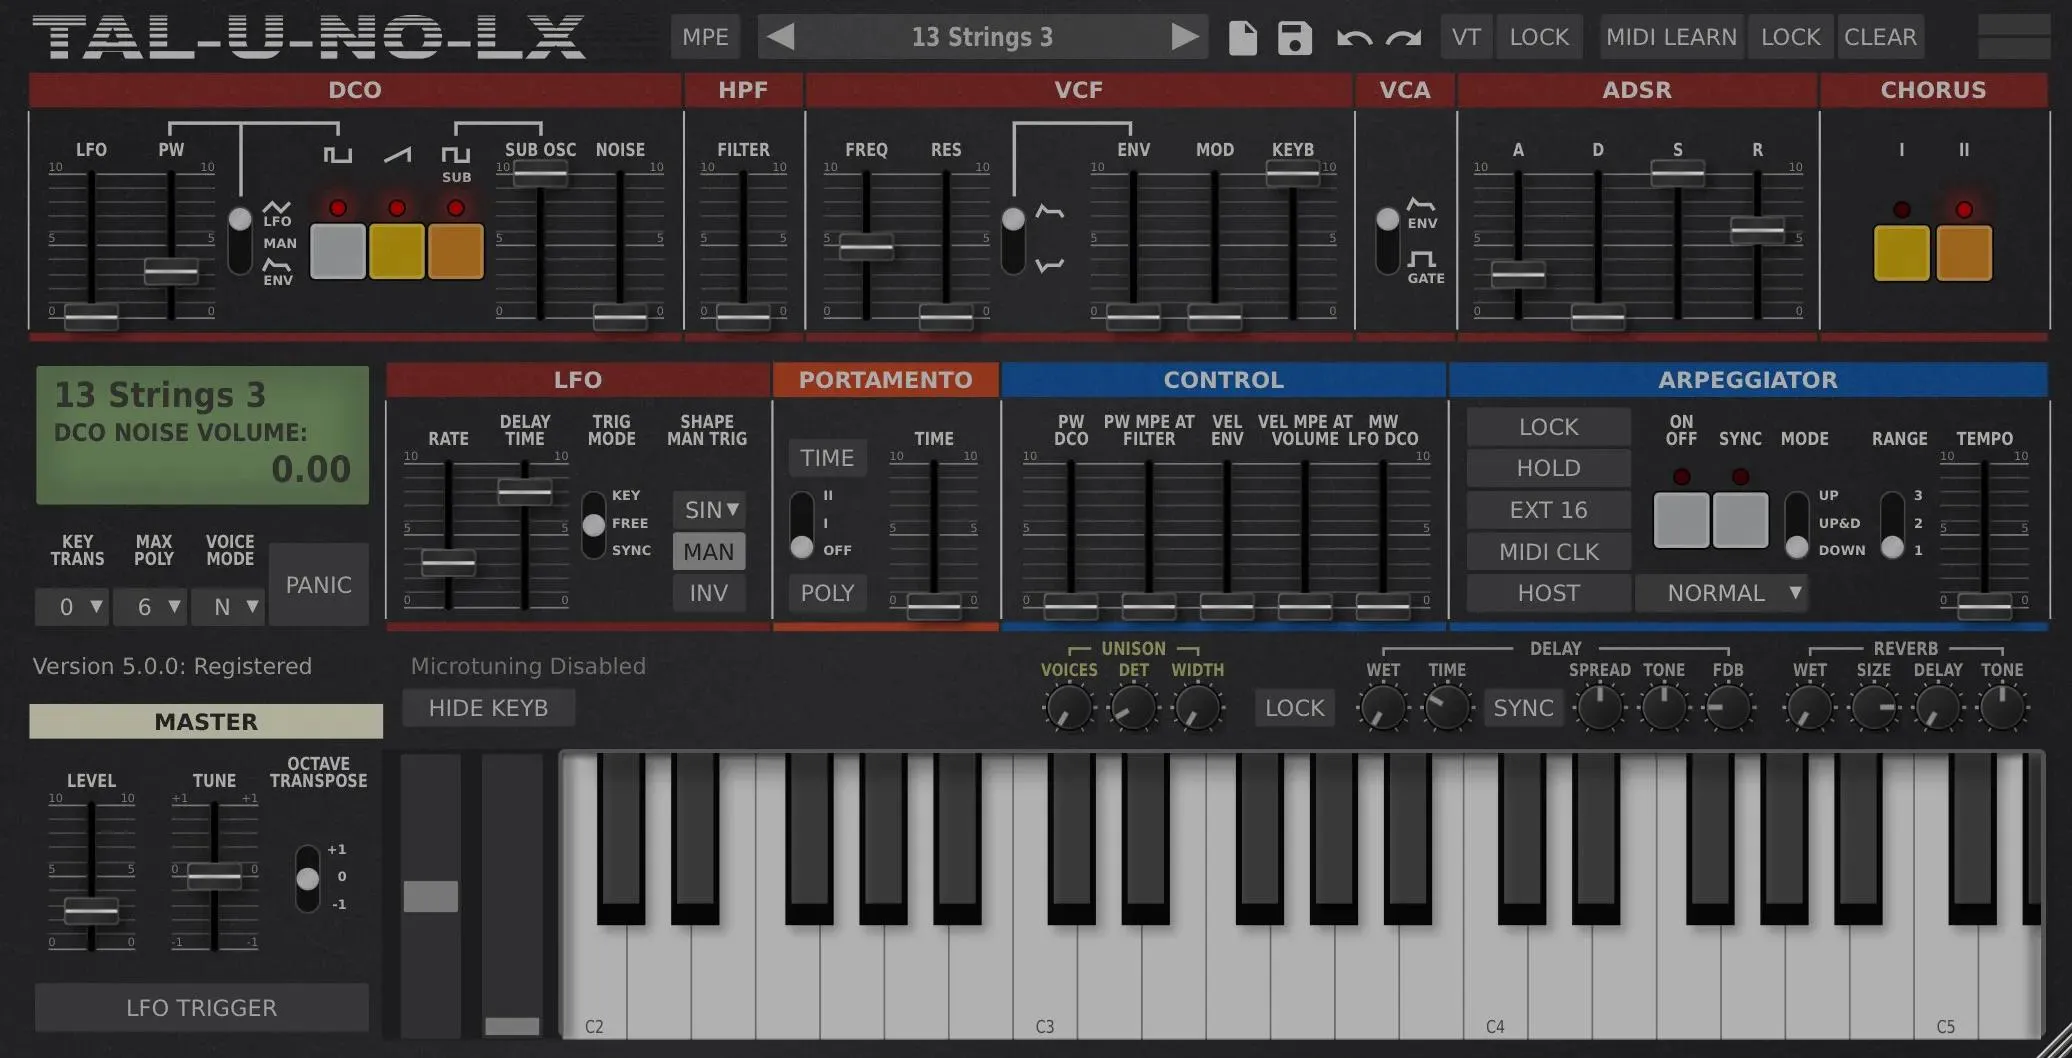Flip the LFO trig mode KEY/FREE/SYNC switch
The height and width of the screenshot is (1058, 2072).
(594, 524)
